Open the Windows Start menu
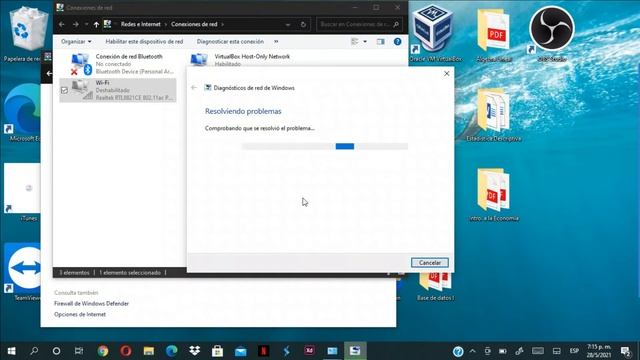The width and height of the screenshot is (640, 360). click(11, 351)
